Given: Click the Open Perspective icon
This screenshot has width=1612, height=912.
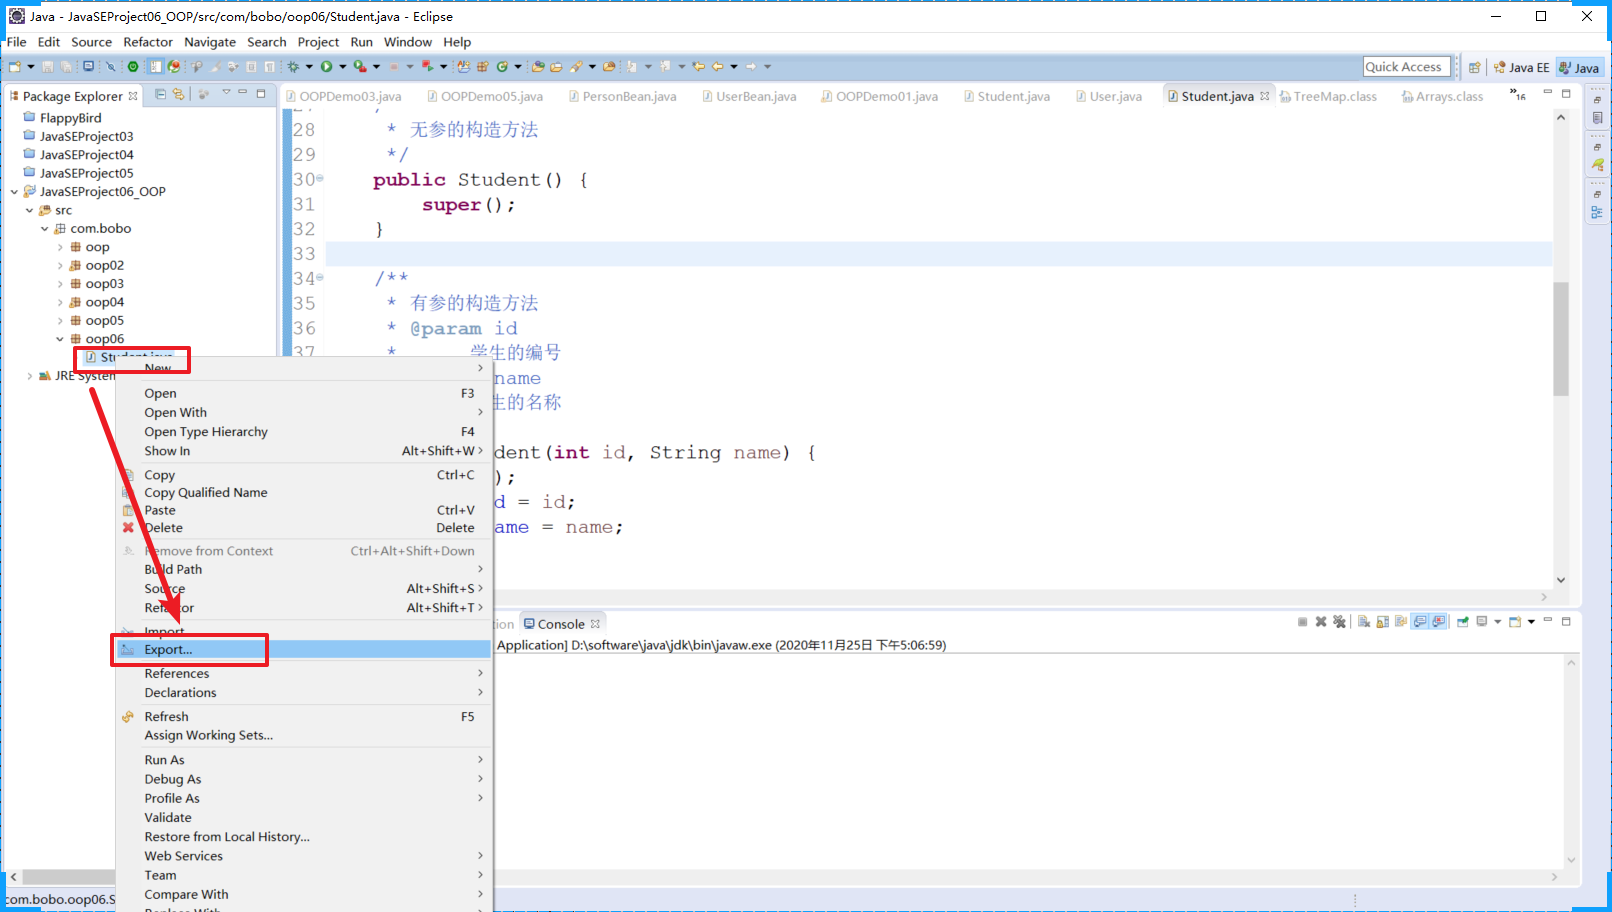Looking at the screenshot, I should pos(1474,67).
